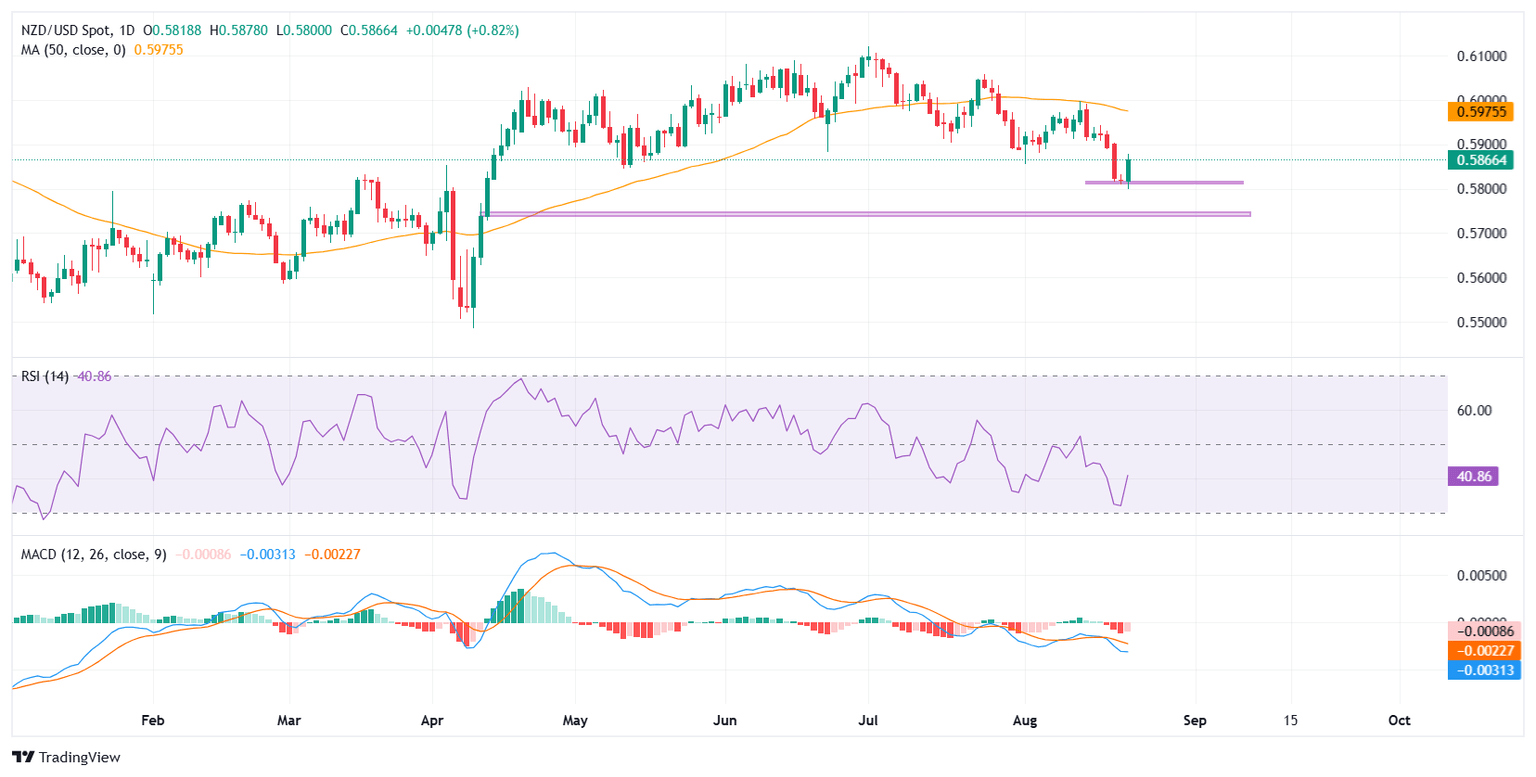1536x777 pixels.
Task: Click the green 0.58664 current price tag
Action: (x=1483, y=159)
